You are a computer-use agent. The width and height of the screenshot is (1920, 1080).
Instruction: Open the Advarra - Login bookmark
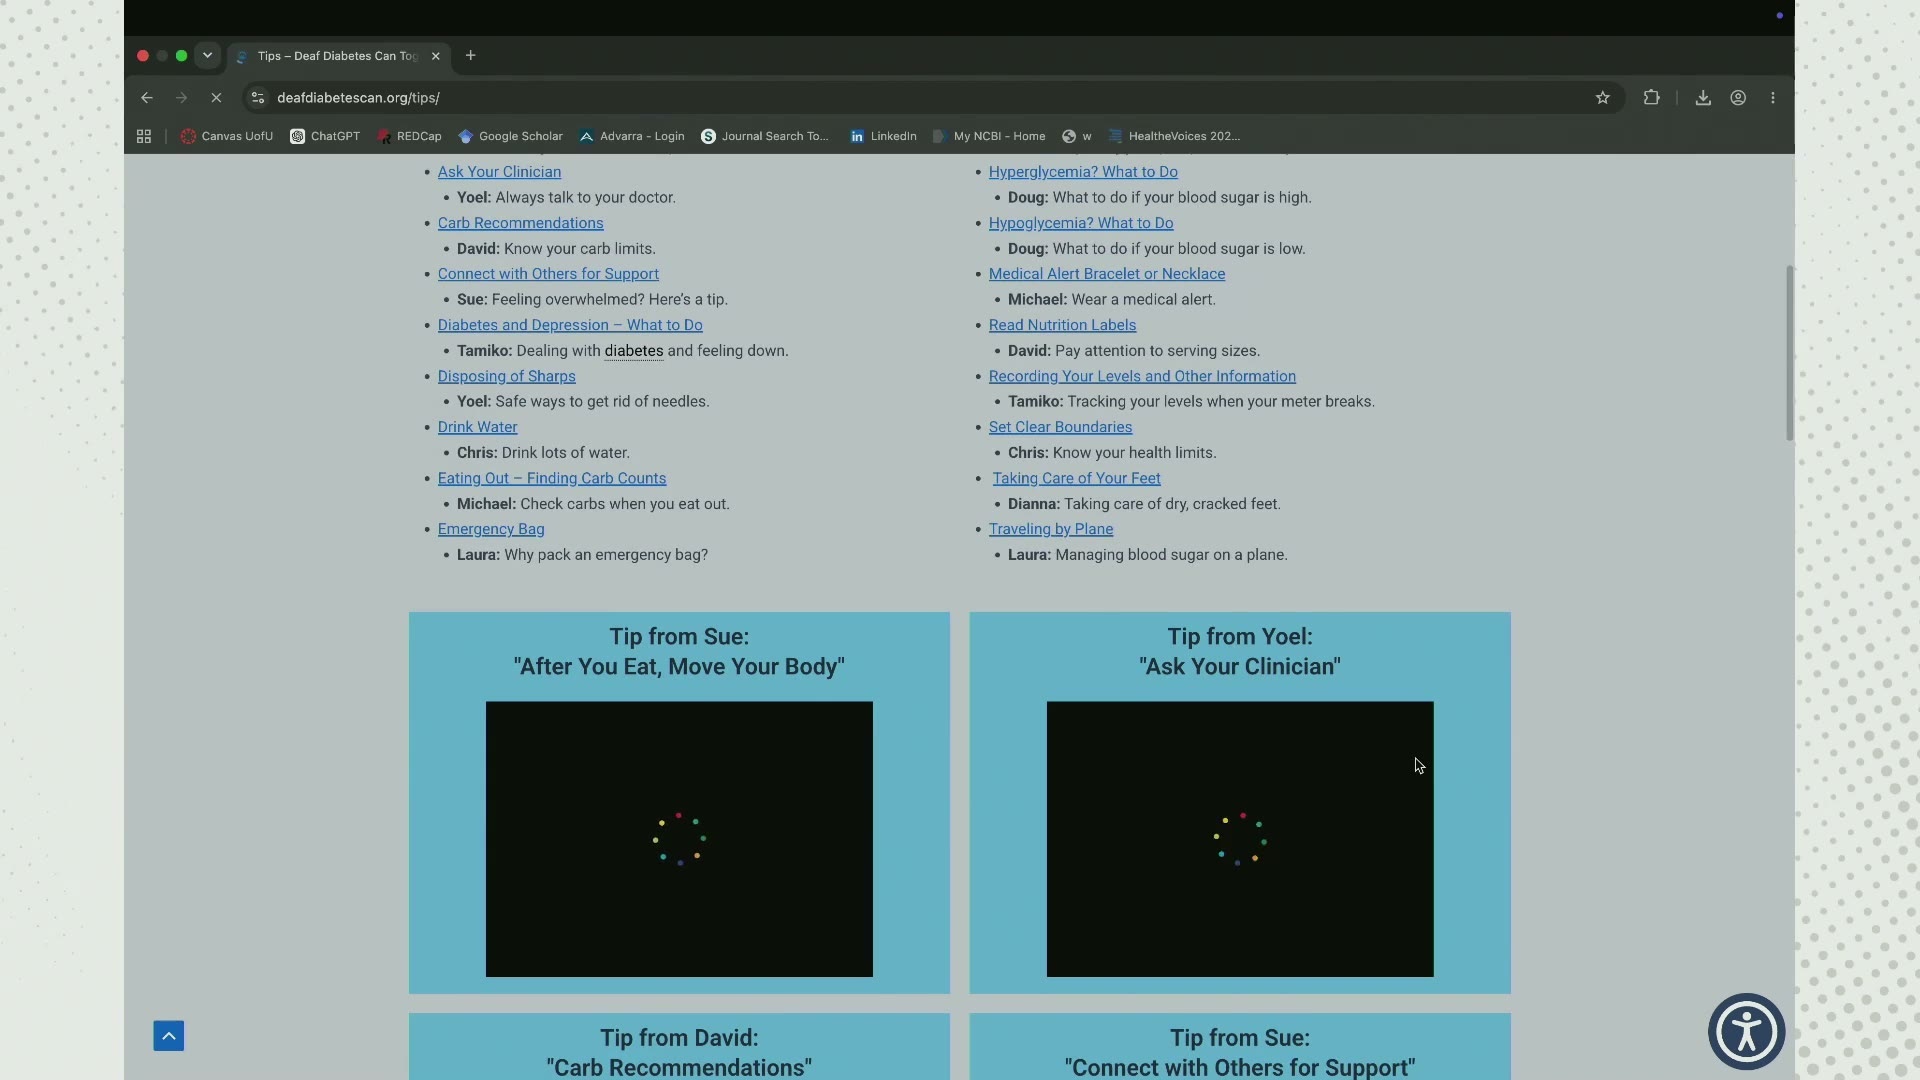point(632,136)
